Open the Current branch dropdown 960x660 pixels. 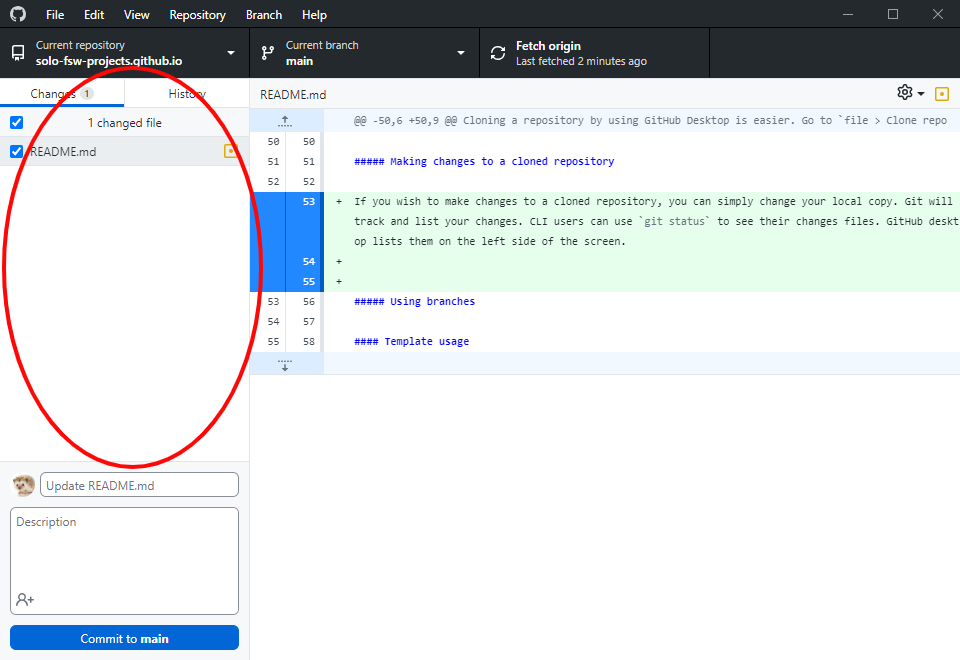[x=364, y=53]
